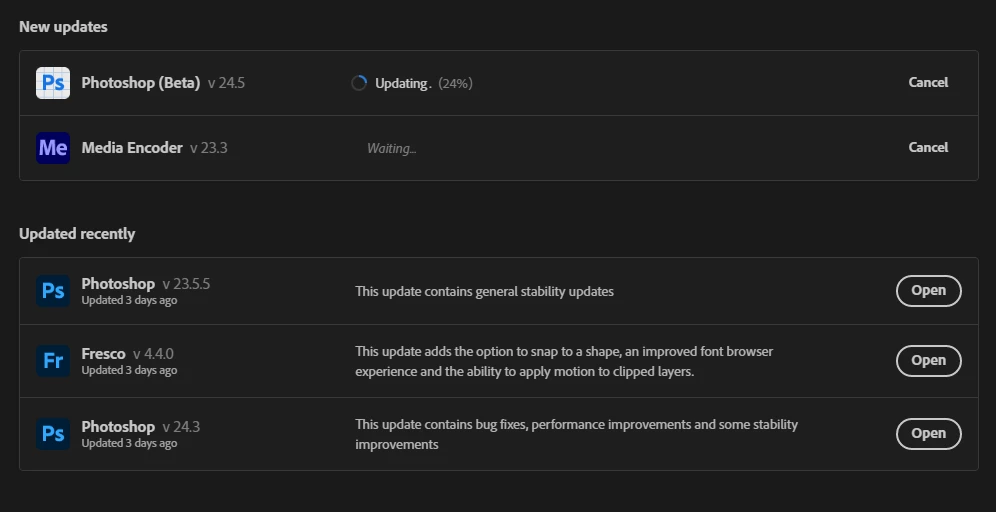Click the Photoshop (Beta) app icon
The width and height of the screenshot is (996, 512).
pos(53,83)
